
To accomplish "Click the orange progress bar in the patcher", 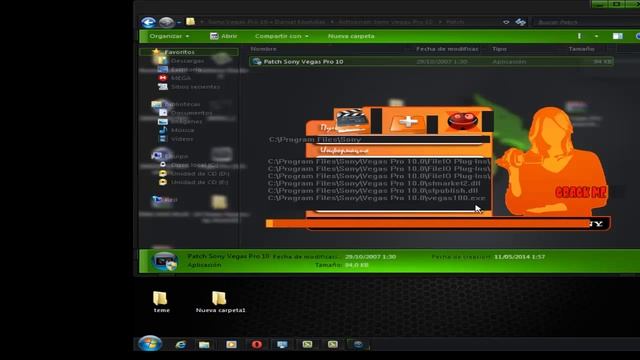I will point(428,223).
